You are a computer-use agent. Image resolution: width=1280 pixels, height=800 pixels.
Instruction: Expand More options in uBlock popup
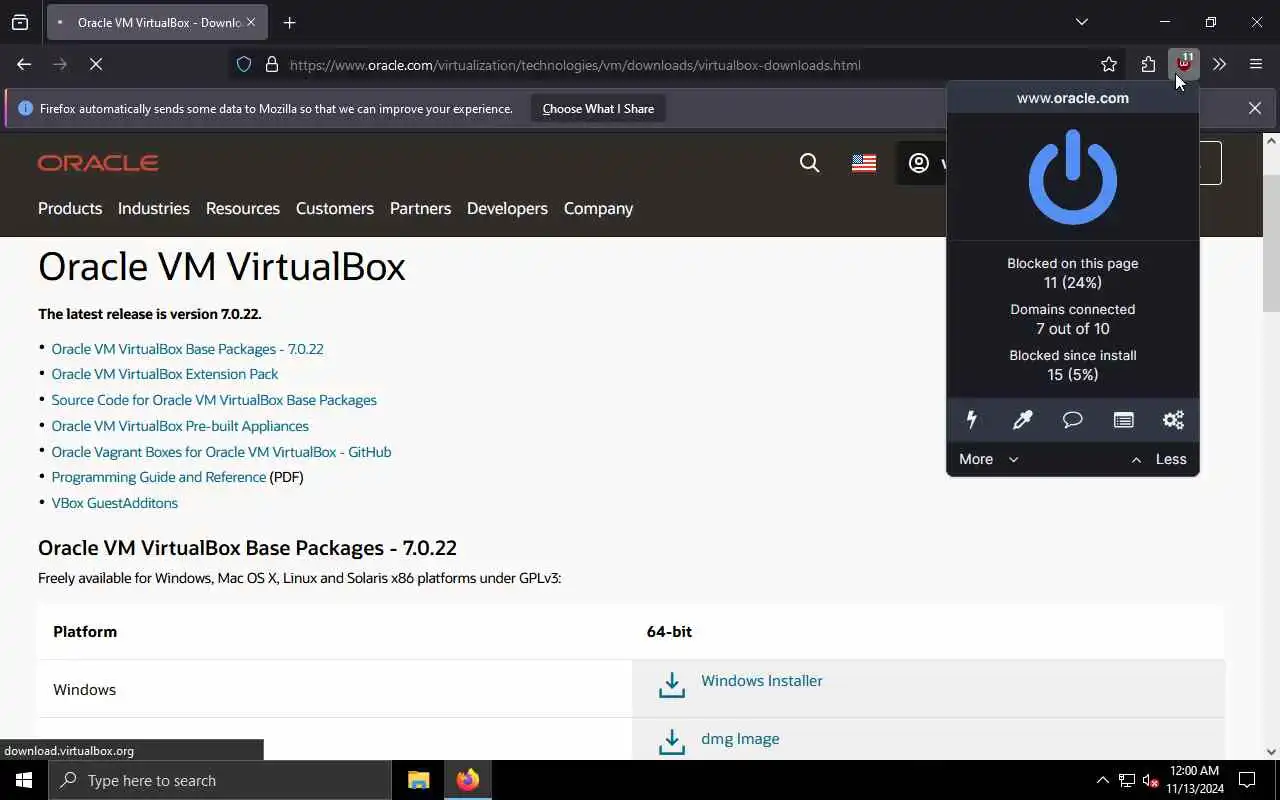[x=988, y=459]
